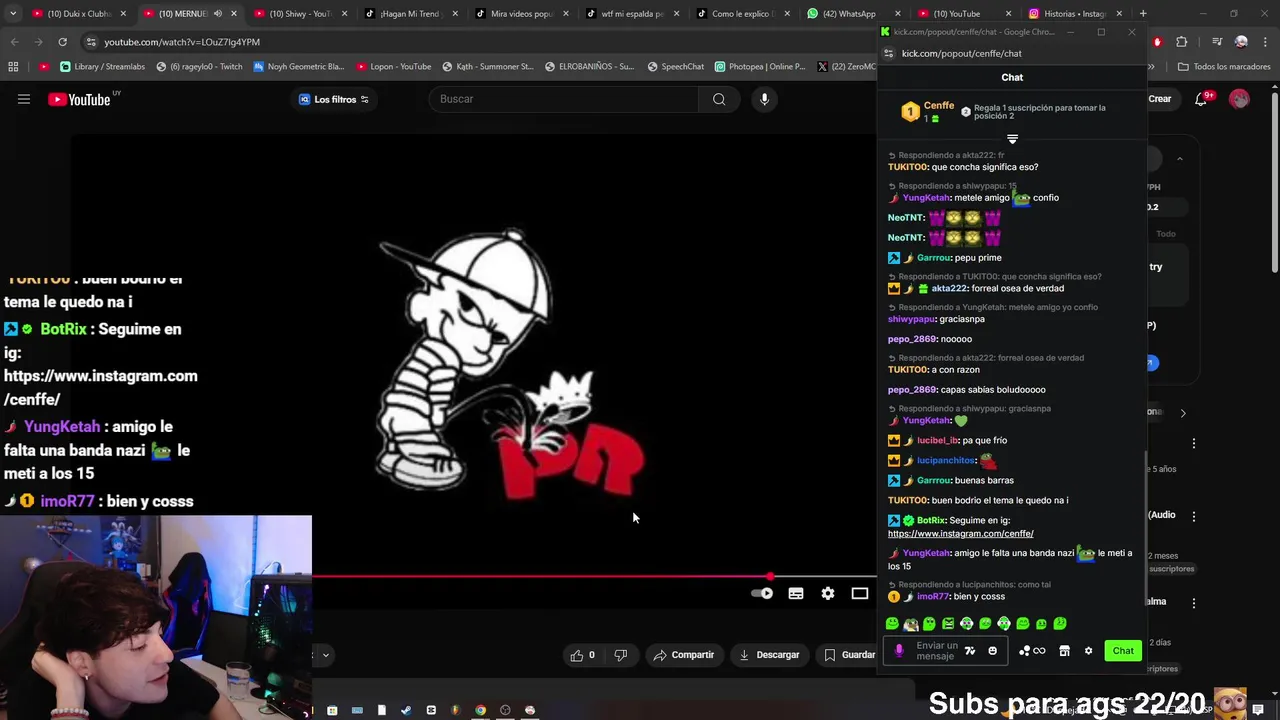
Task: Click the green Chat send button
Action: pos(1123,651)
